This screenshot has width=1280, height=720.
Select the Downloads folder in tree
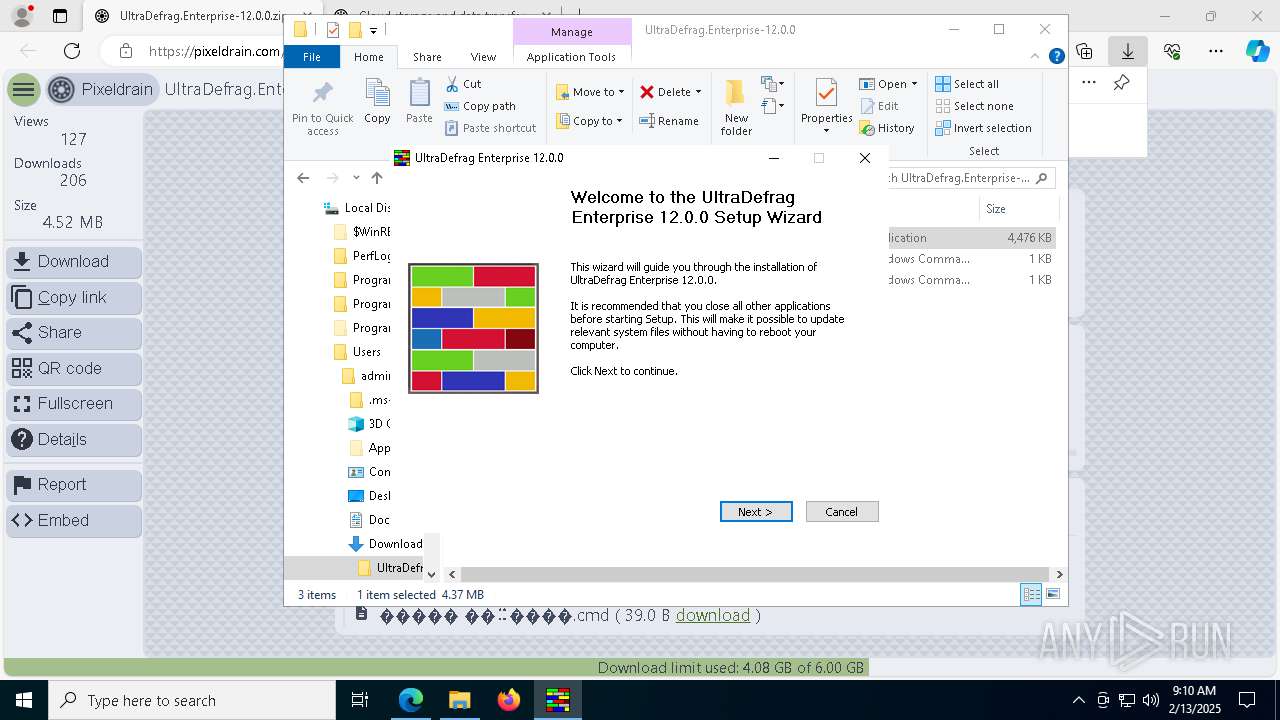click(385, 544)
